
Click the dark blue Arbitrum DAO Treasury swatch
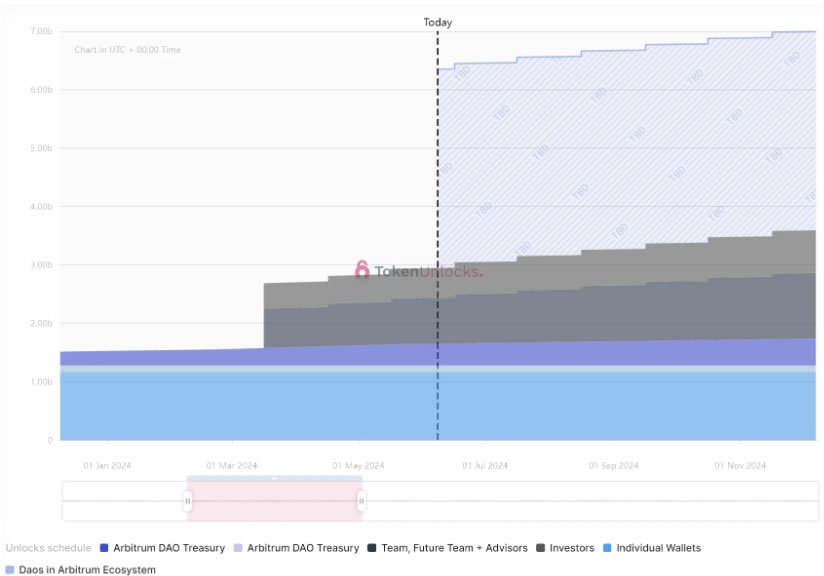[104, 548]
